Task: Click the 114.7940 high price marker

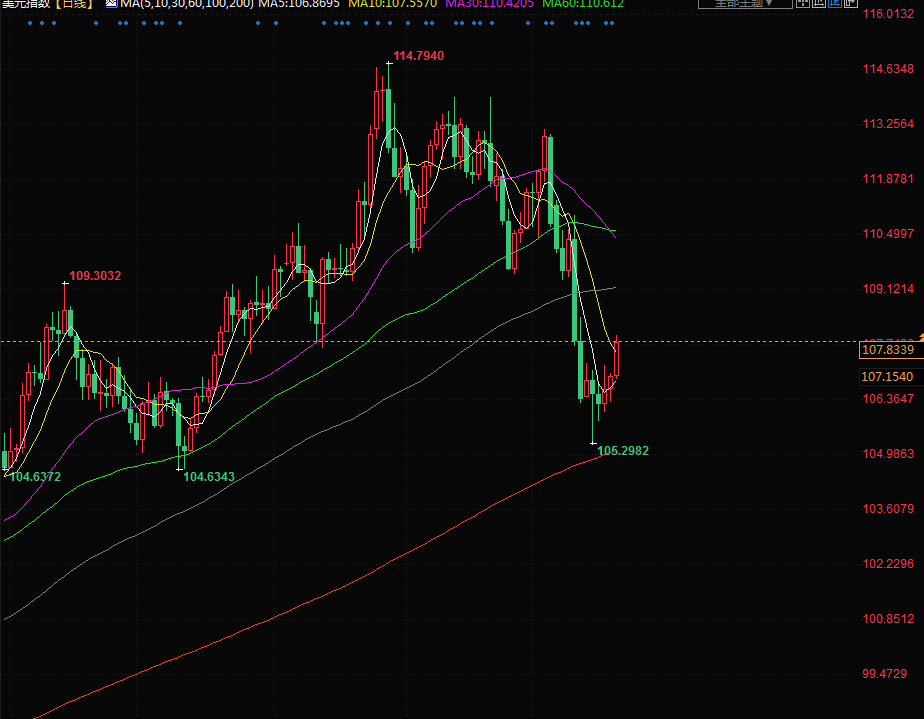Action: point(418,56)
